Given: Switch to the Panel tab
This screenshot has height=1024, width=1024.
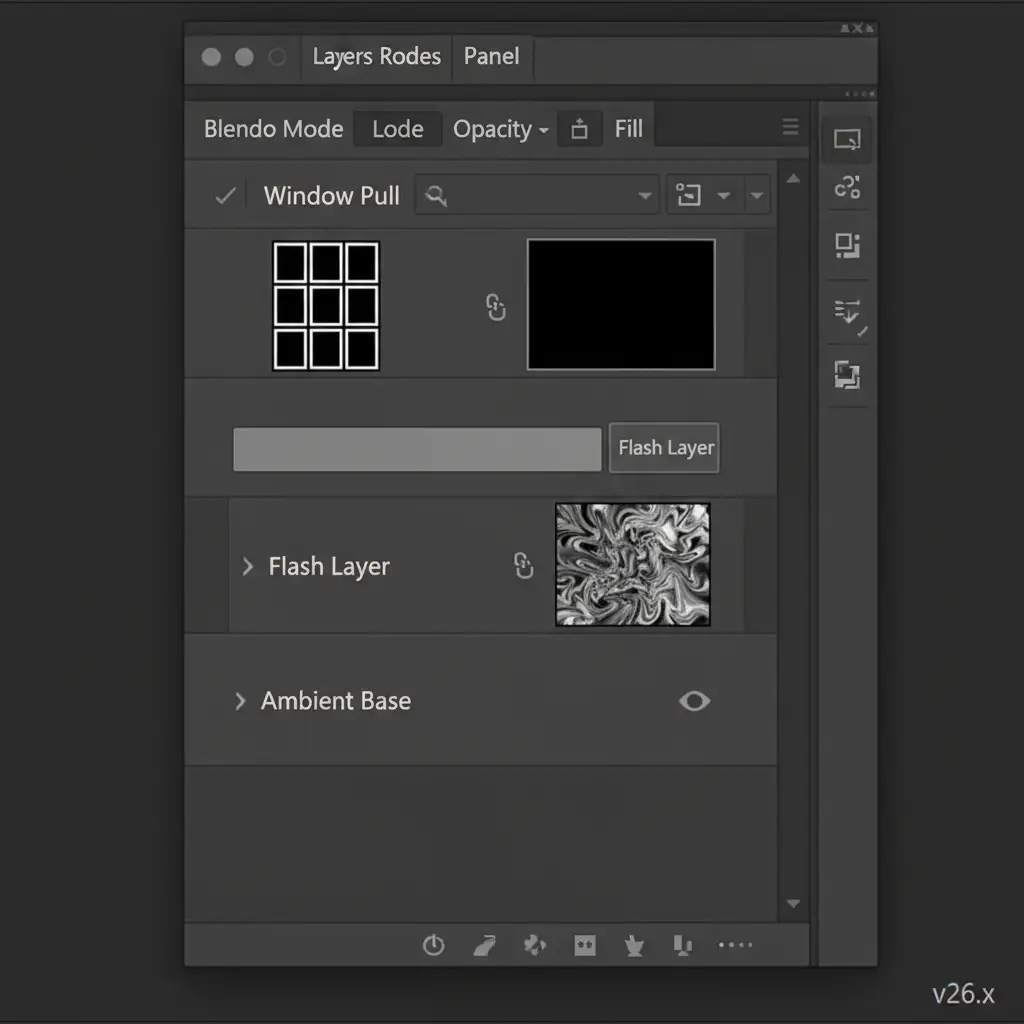Looking at the screenshot, I should pos(491,57).
